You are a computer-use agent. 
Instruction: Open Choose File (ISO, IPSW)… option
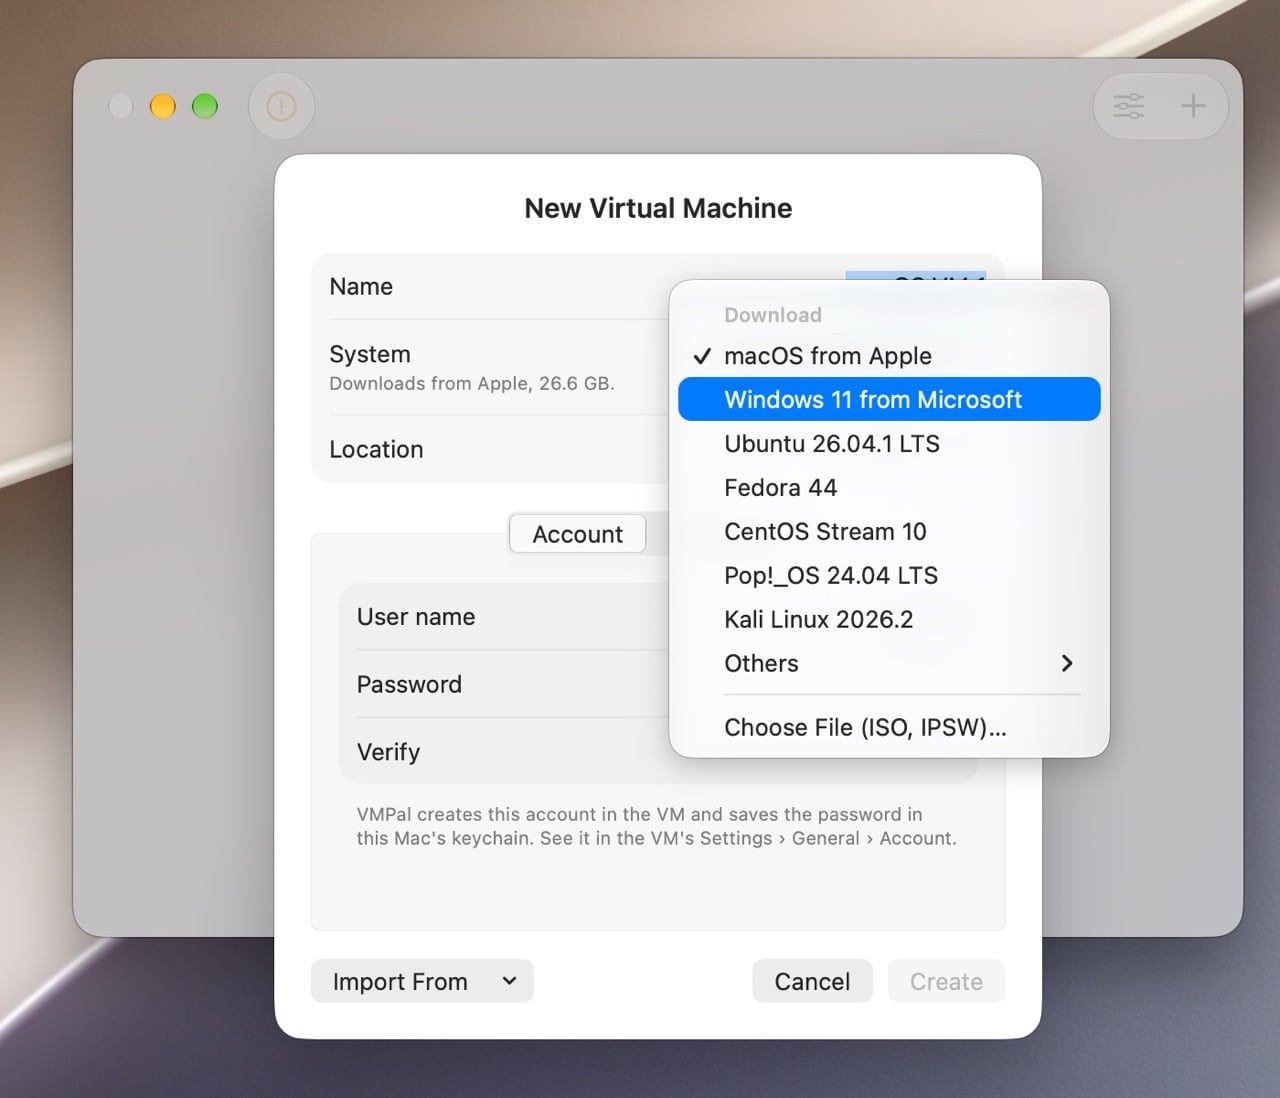click(889, 728)
